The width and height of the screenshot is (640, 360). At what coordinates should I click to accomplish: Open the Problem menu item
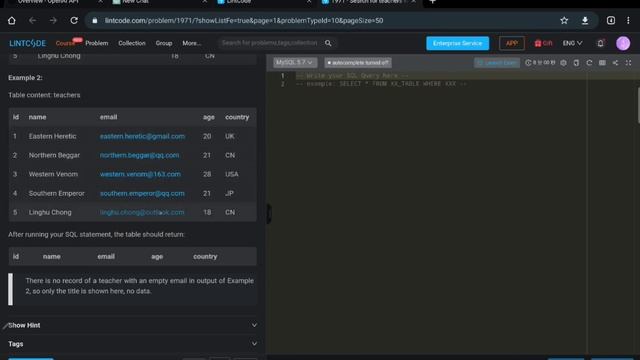click(97, 43)
